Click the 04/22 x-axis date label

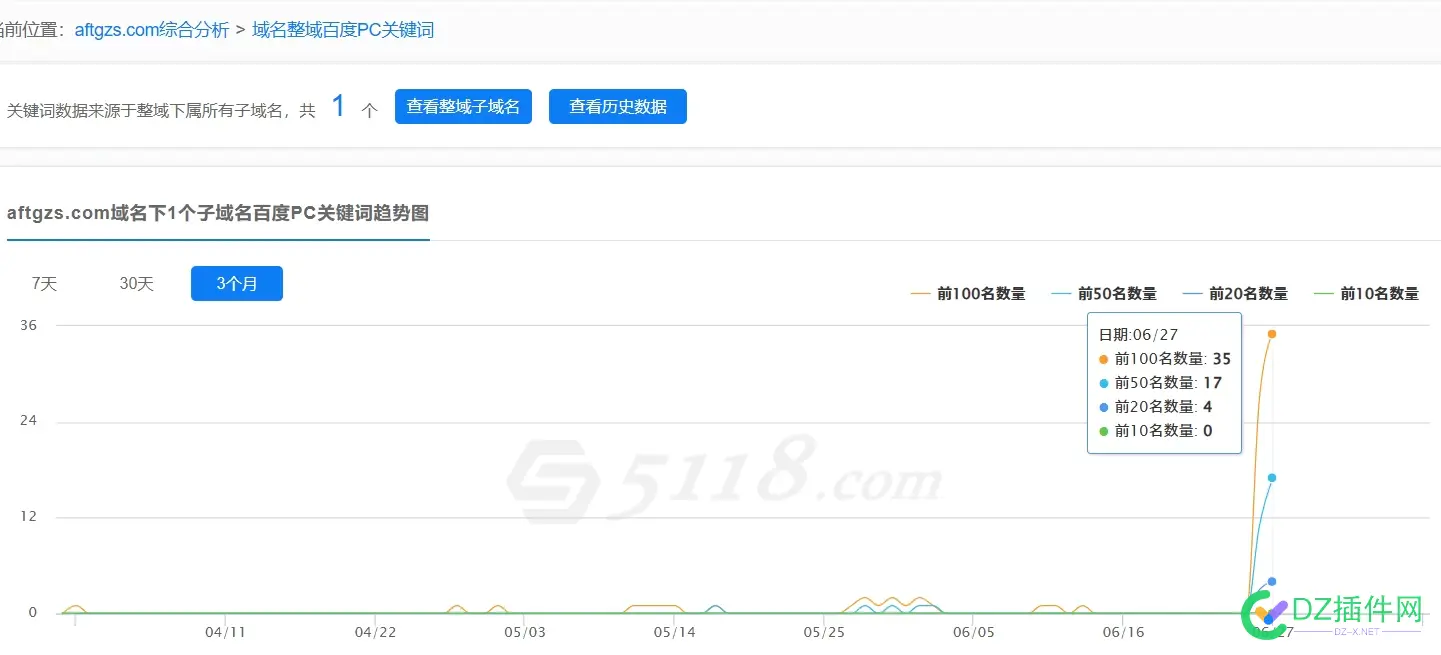pyautogui.click(x=376, y=633)
